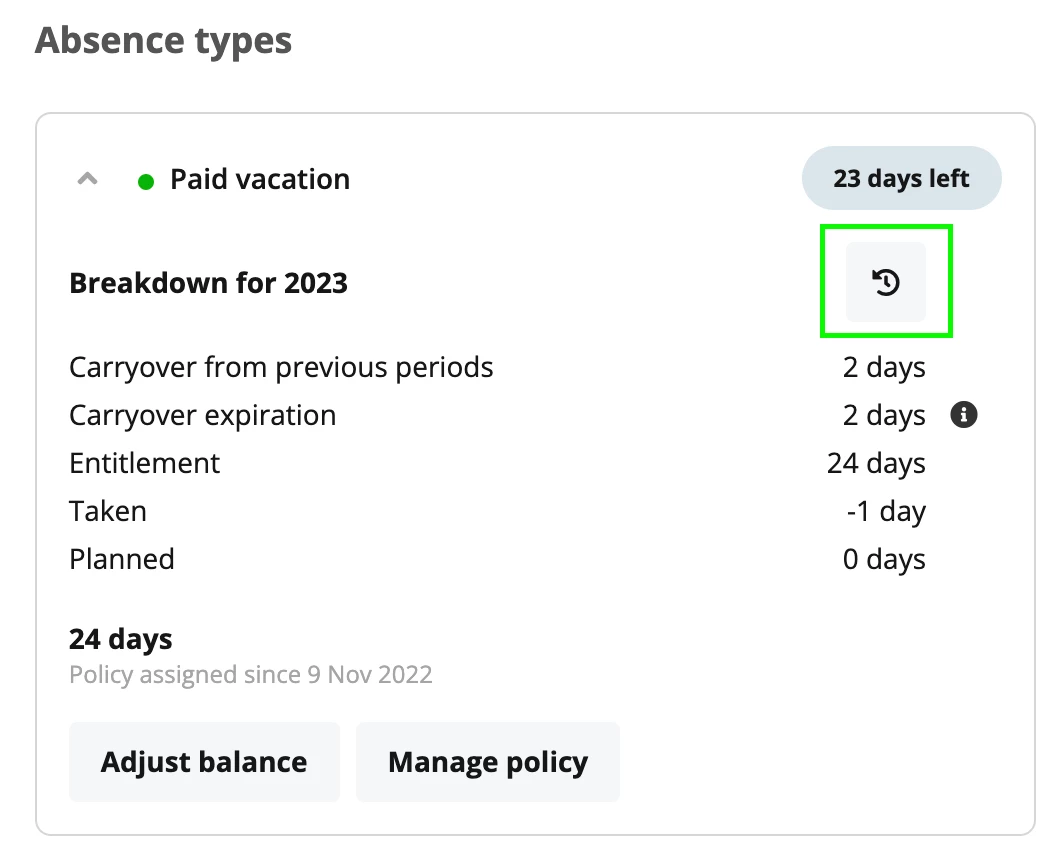Click the 24 days entitlement value
Screen dimensions: 1056x850
876,463
